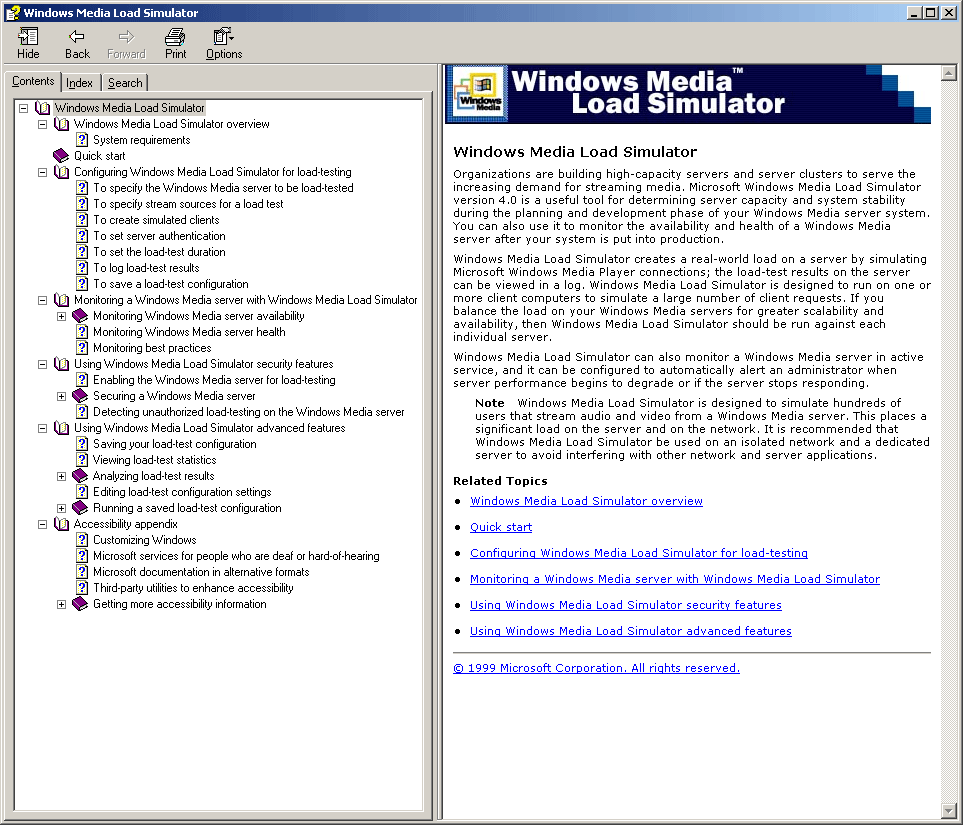The width and height of the screenshot is (963, 825).
Task: Click the question icon beside Monitoring best practices
Action: point(82,348)
